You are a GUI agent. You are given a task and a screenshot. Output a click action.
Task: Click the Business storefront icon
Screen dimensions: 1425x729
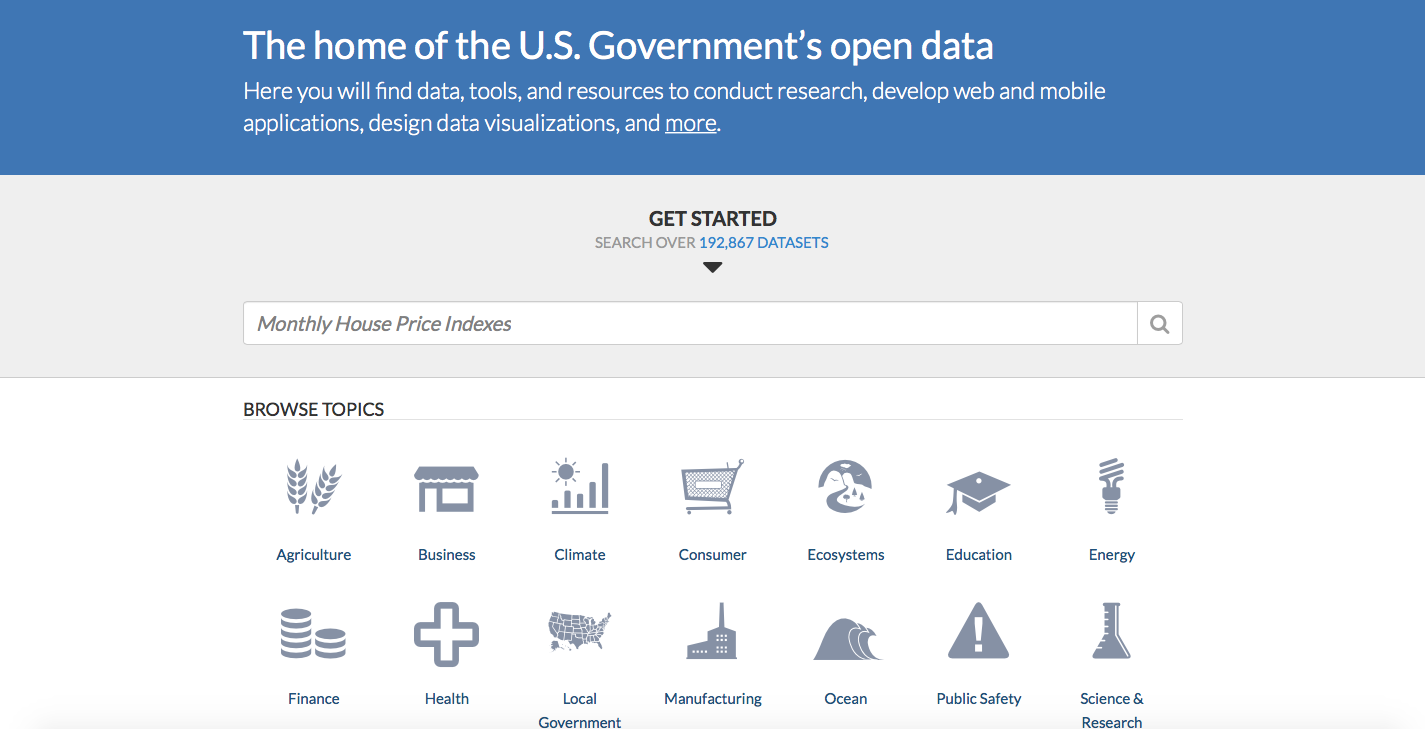click(446, 487)
